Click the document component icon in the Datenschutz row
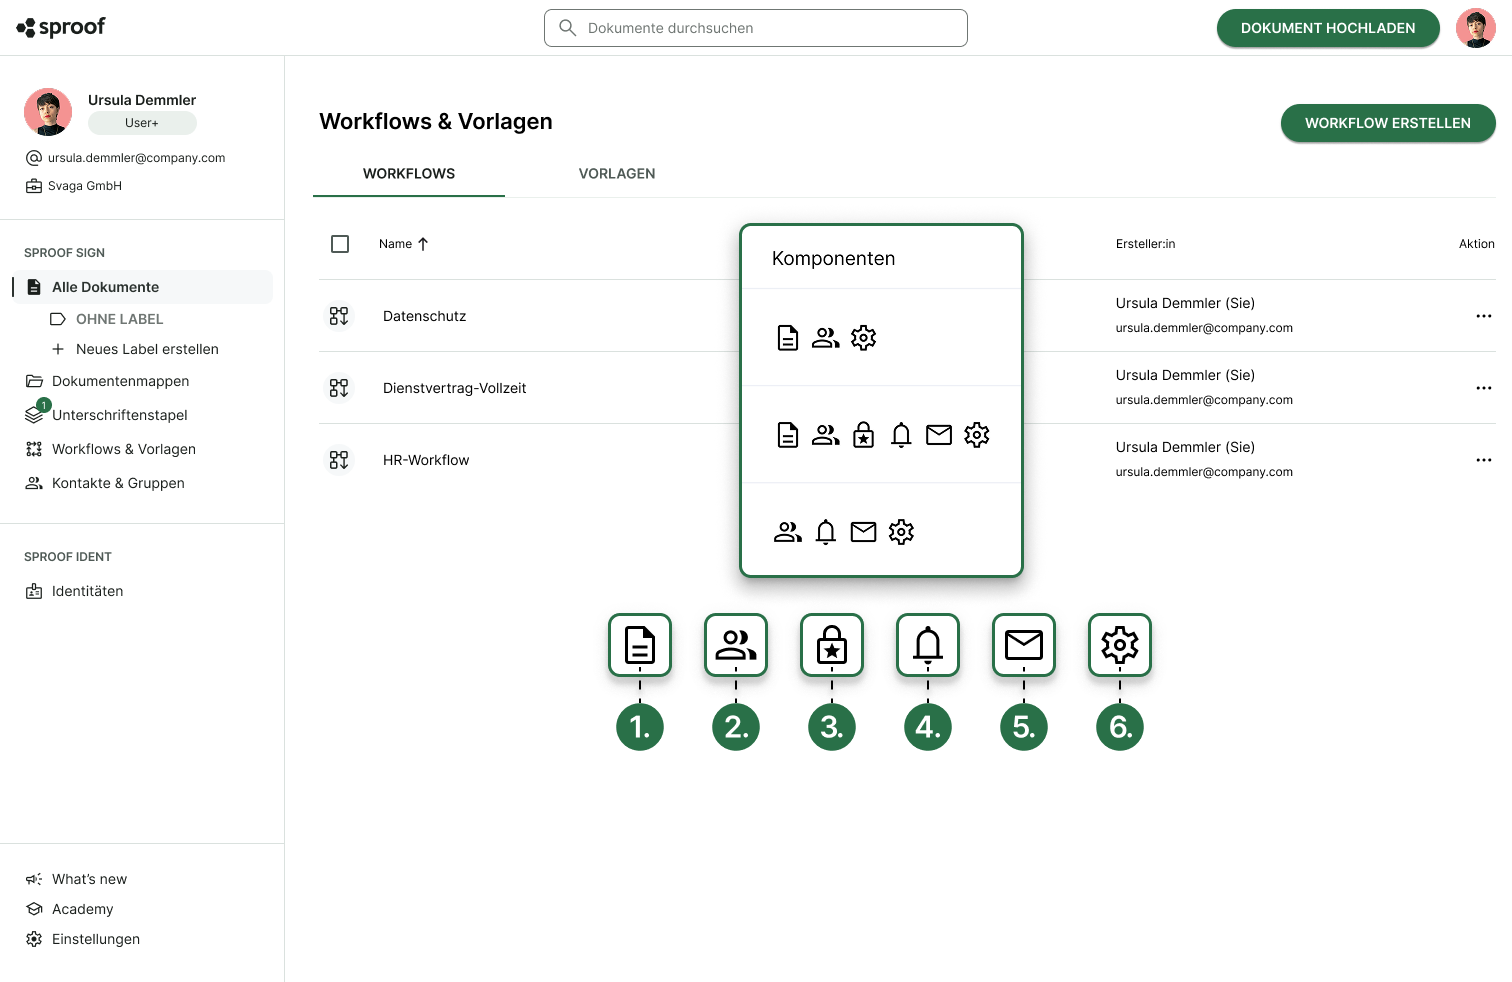The width and height of the screenshot is (1512, 982). pos(788,338)
